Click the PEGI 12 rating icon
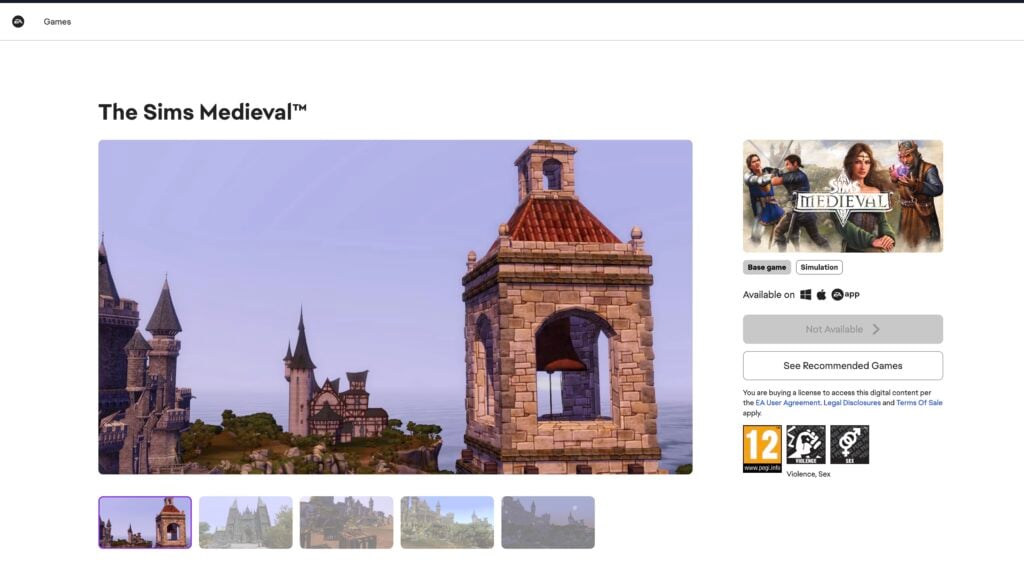The image size is (1024, 571). [x=762, y=448]
